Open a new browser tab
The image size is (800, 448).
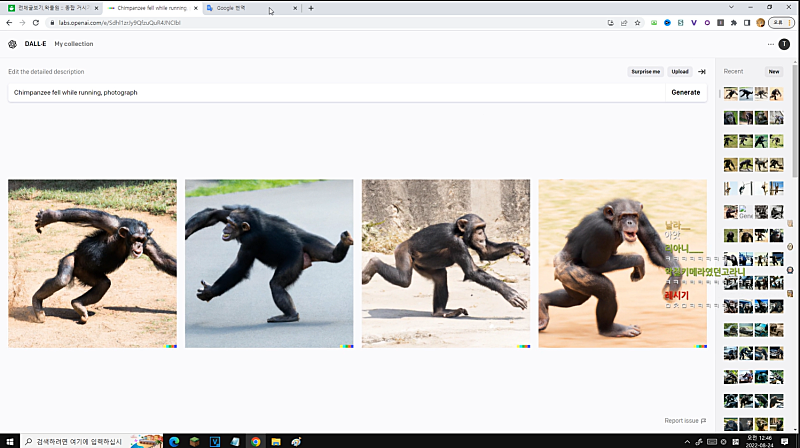311,8
